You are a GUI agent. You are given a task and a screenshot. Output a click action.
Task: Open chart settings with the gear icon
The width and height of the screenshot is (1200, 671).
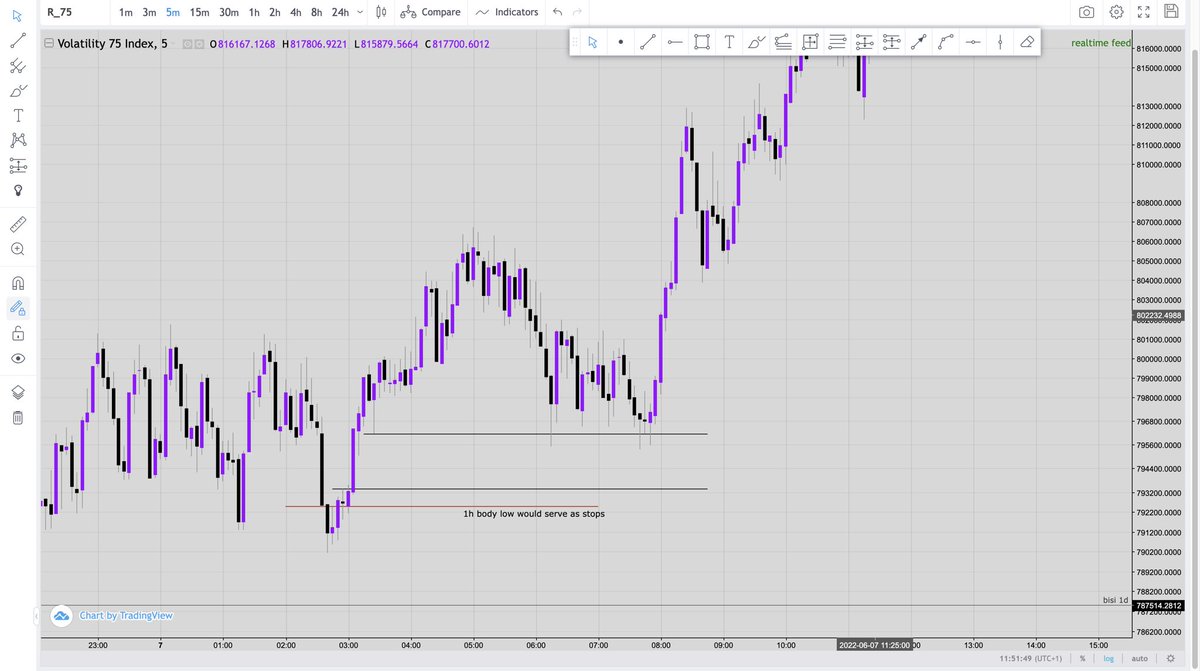pos(1116,13)
